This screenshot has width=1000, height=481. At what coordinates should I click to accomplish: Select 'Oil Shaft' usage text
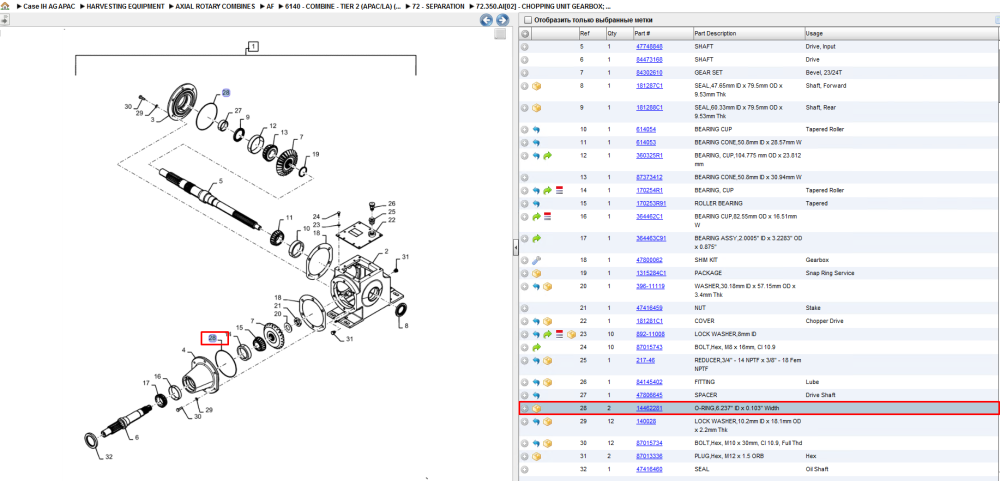click(x=817, y=469)
